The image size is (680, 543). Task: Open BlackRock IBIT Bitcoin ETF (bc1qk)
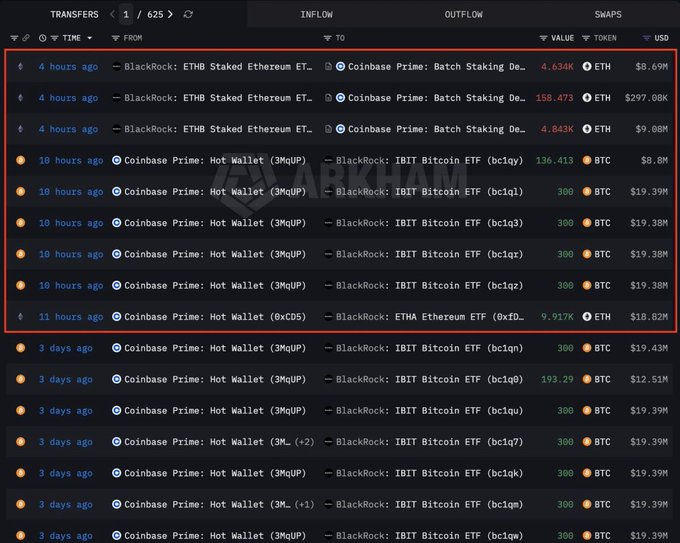(429, 473)
